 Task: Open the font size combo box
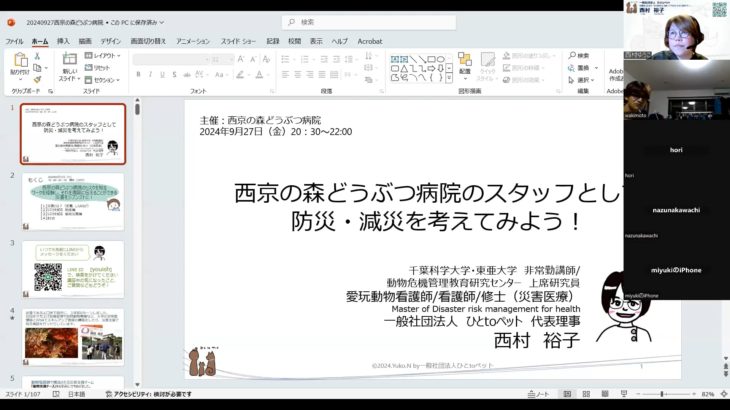coord(222,60)
